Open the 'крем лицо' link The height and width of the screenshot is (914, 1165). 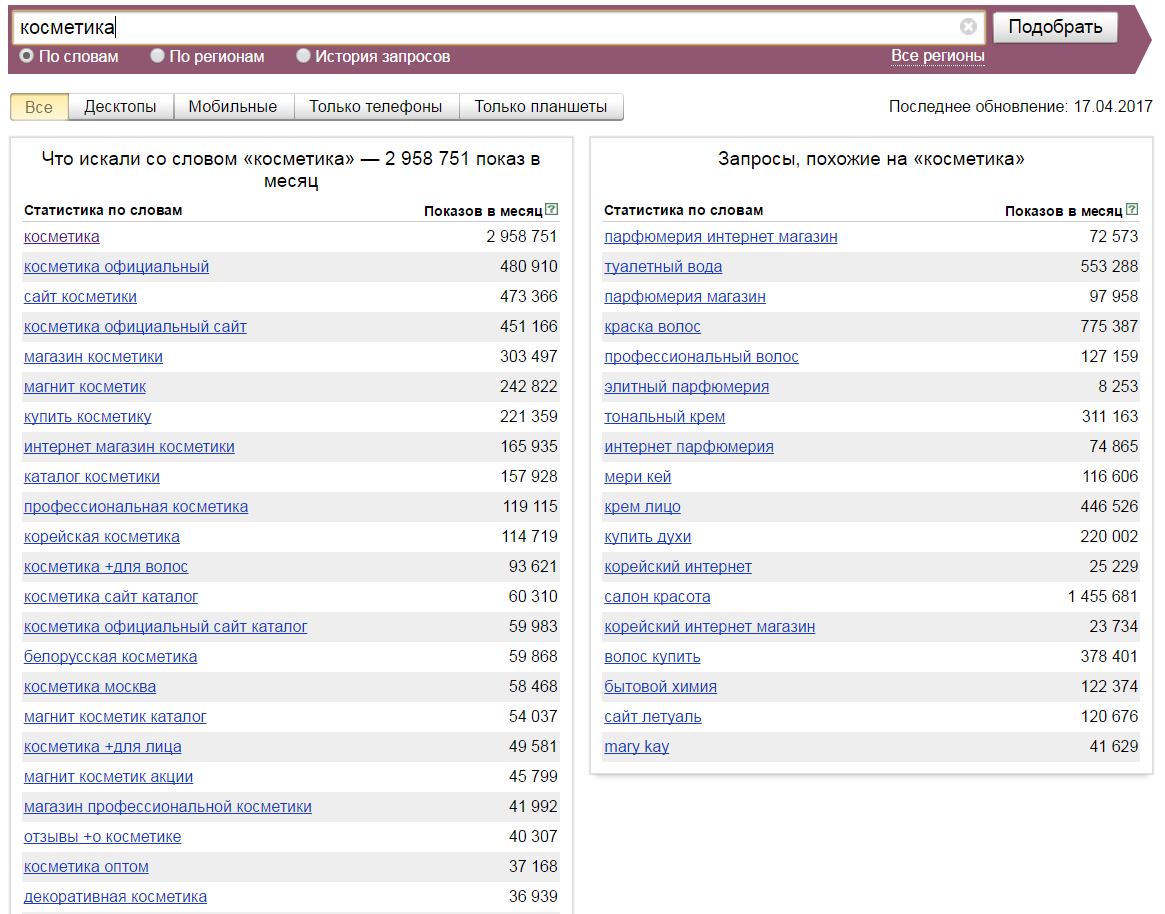pos(642,507)
